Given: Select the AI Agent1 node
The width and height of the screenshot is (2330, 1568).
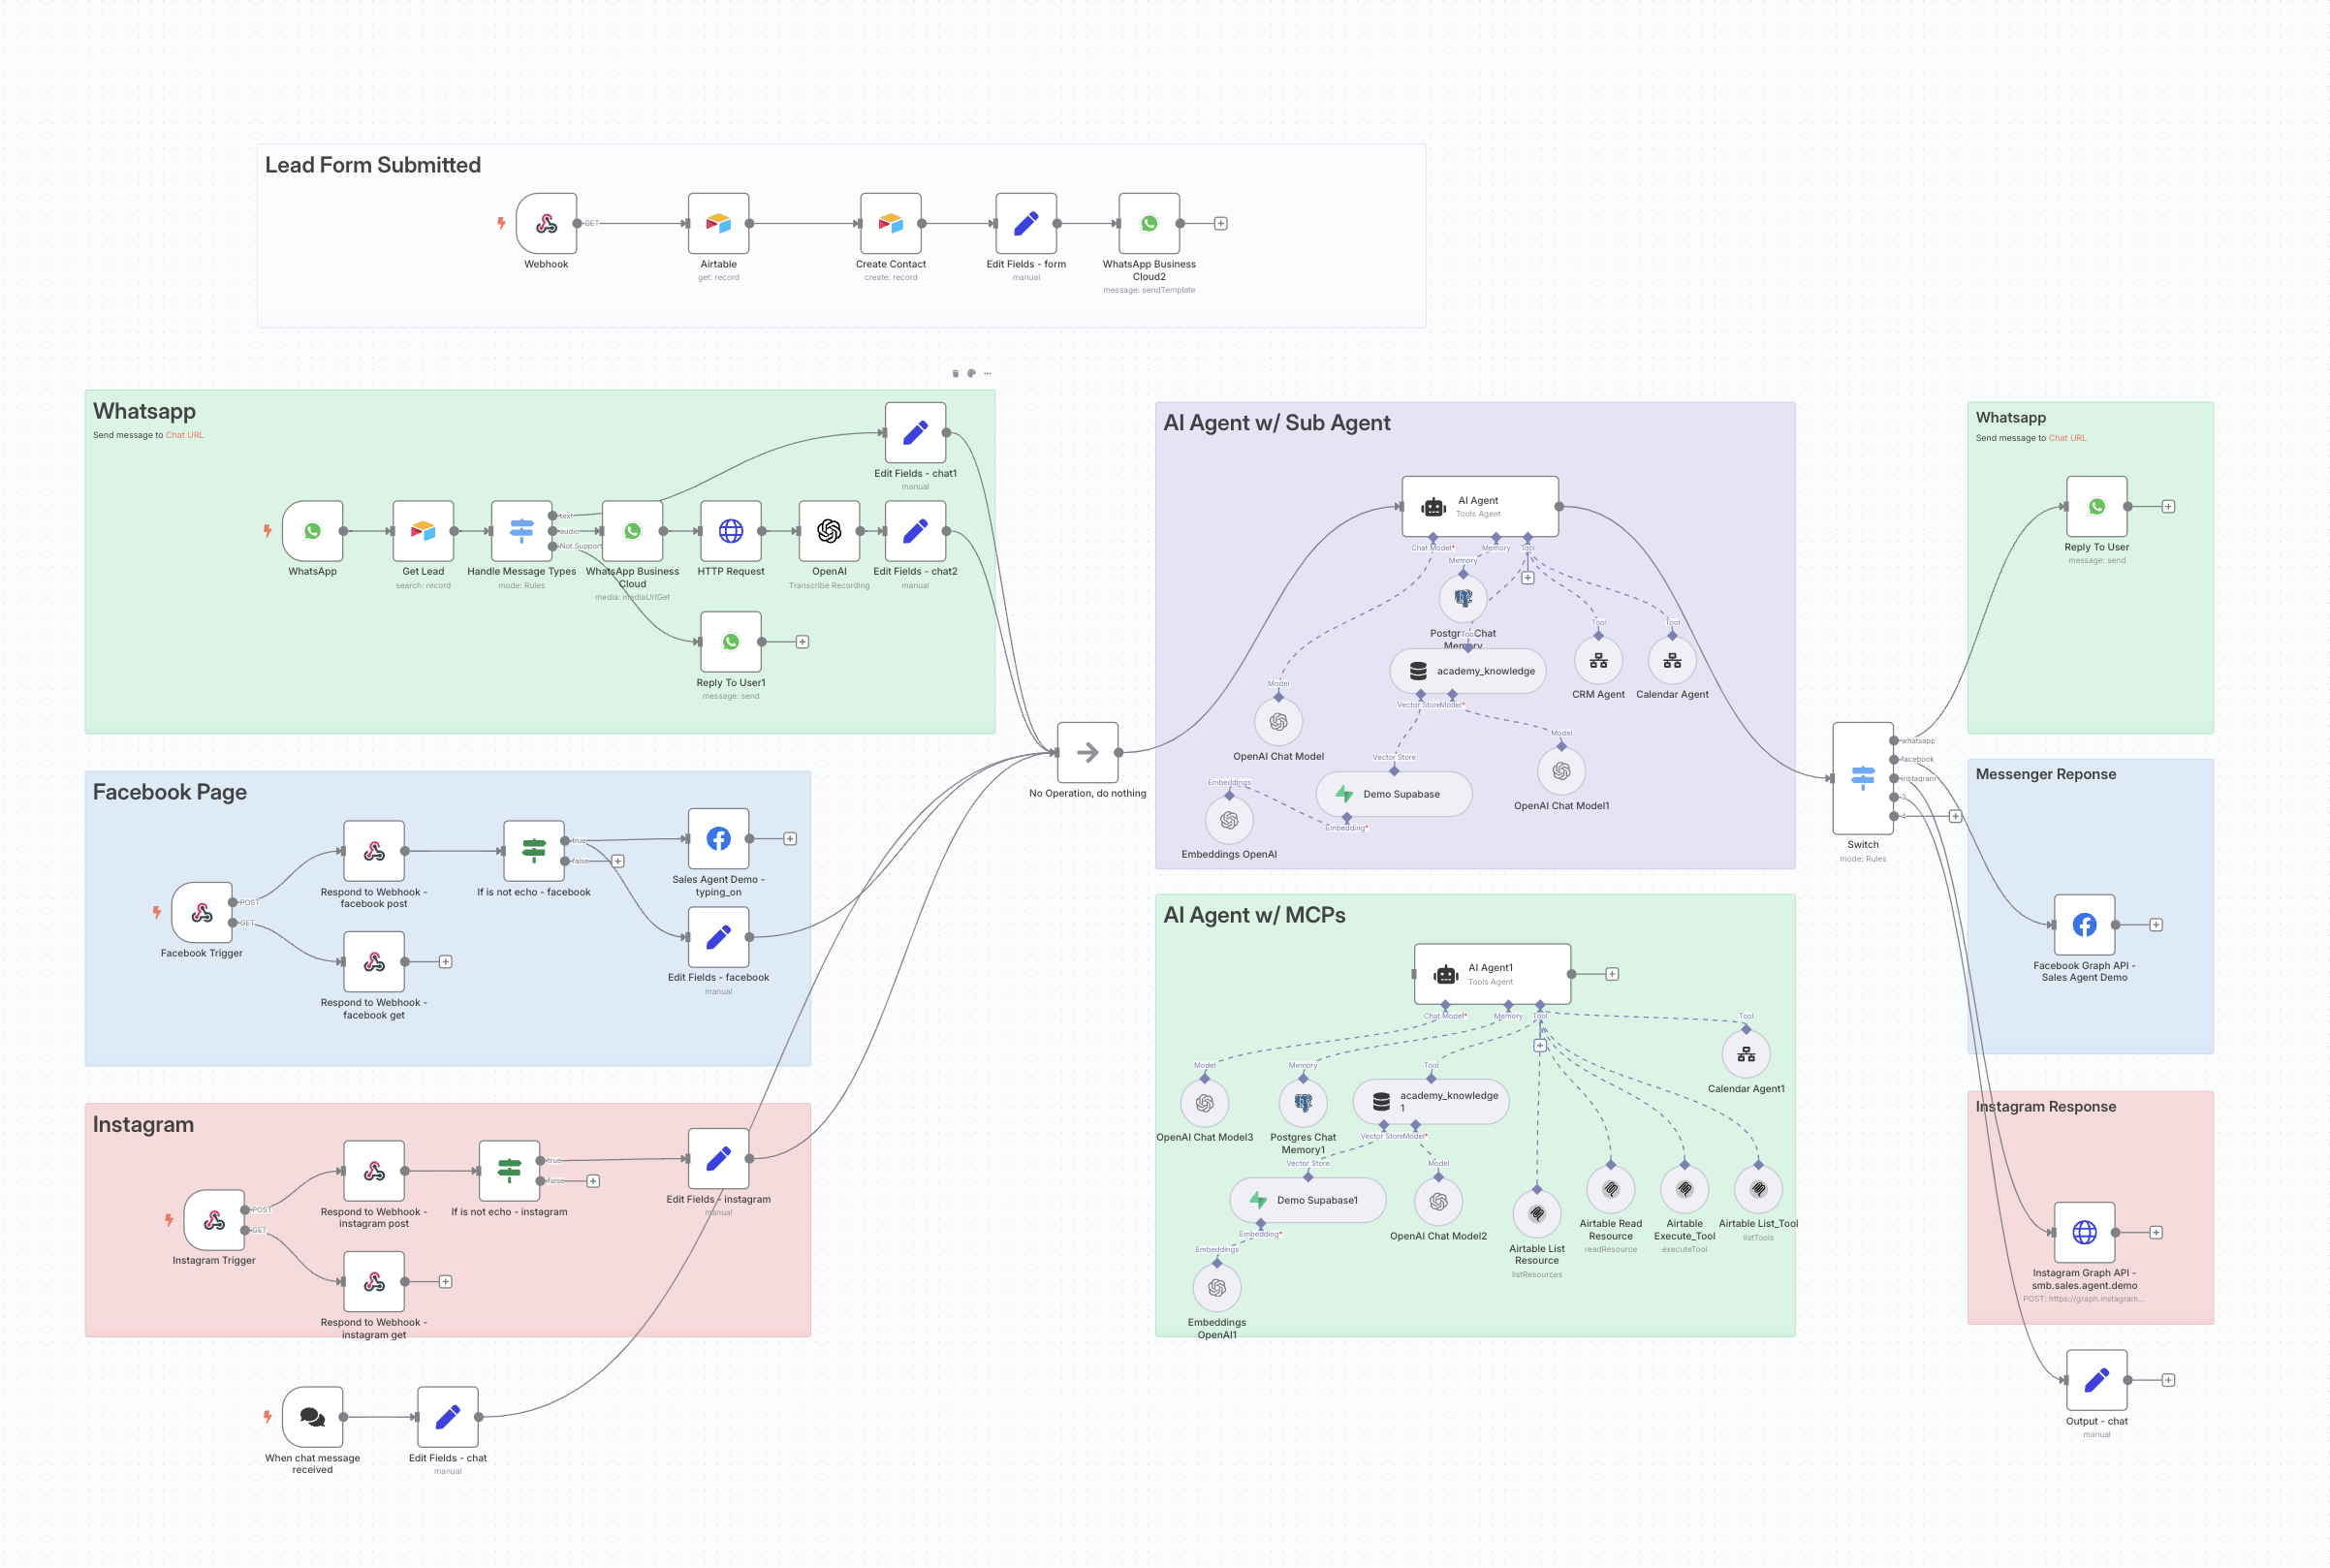Looking at the screenshot, I should [x=1492, y=974].
